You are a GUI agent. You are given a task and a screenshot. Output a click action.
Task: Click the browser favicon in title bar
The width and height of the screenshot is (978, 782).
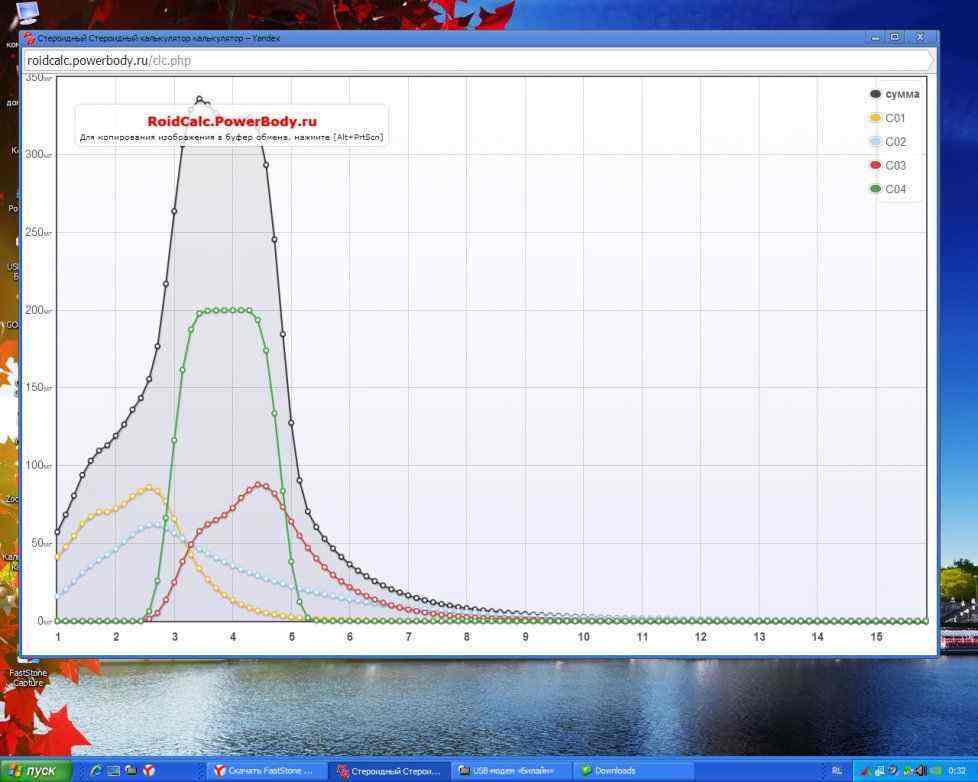tap(30, 38)
